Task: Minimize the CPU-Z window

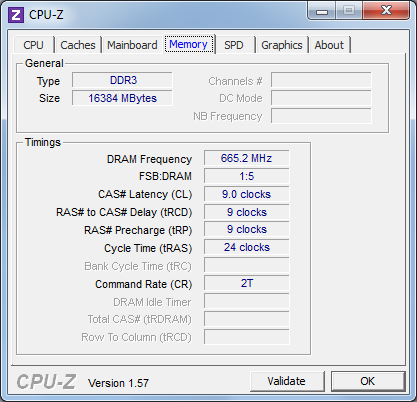Action: (x=322, y=11)
